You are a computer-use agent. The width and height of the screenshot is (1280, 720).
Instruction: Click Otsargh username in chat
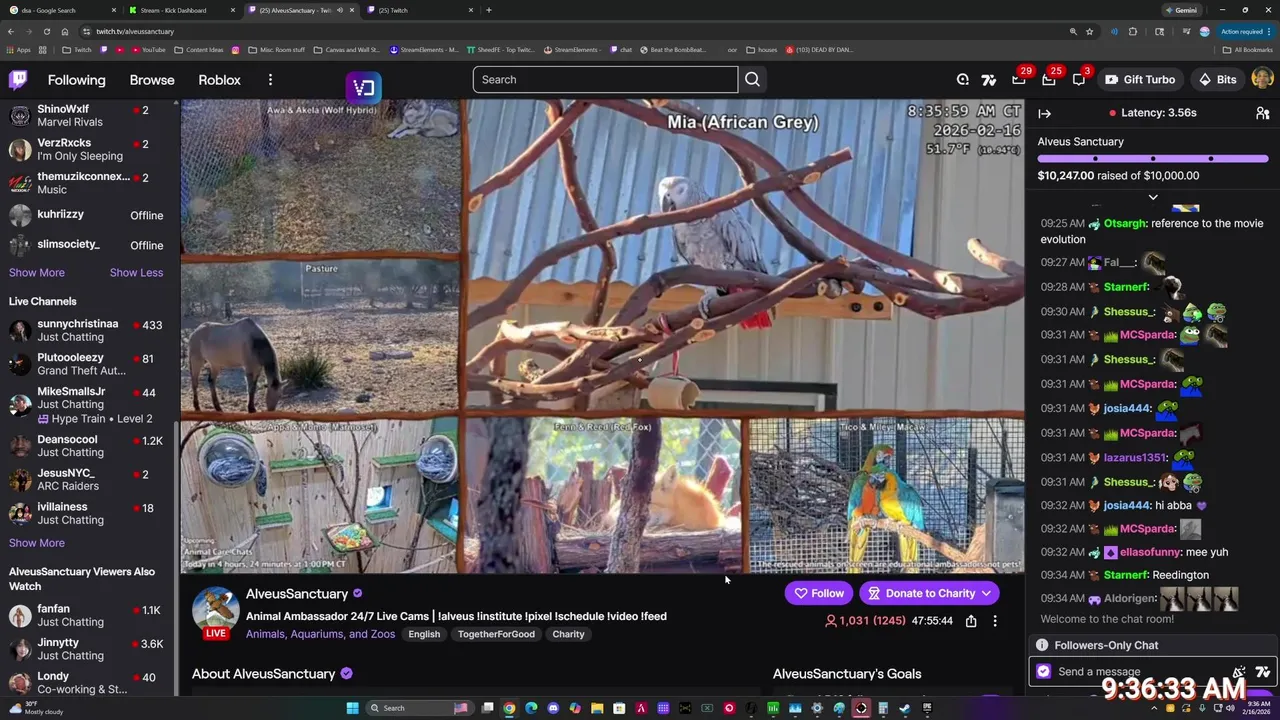pos(1124,224)
